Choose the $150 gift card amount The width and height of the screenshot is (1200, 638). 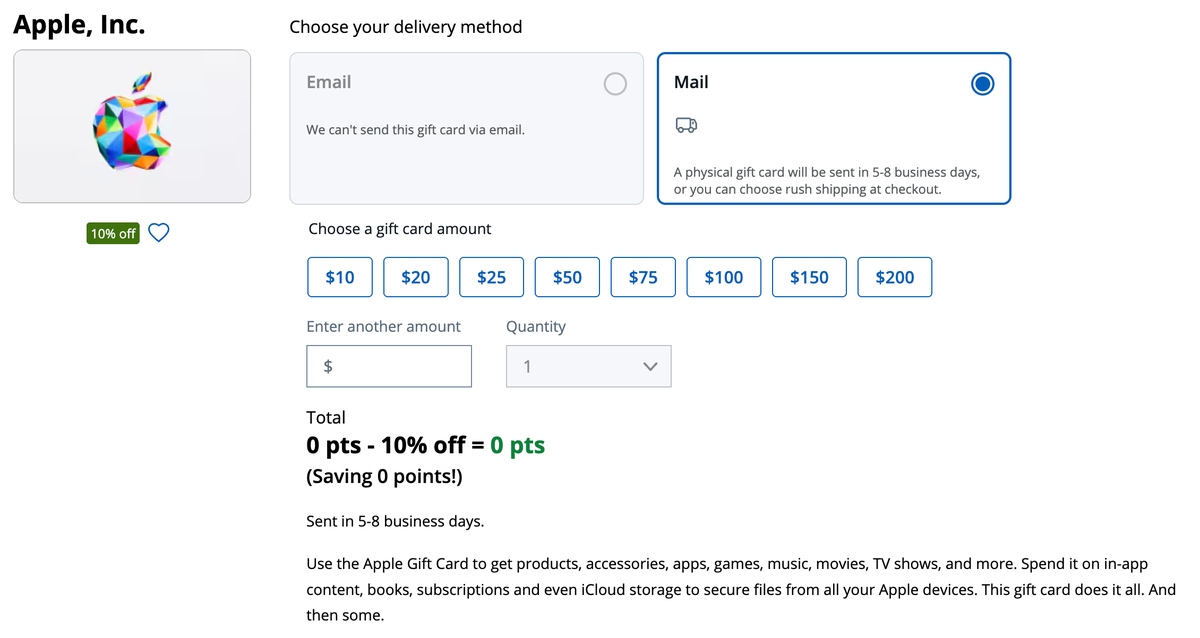point(809,277)
